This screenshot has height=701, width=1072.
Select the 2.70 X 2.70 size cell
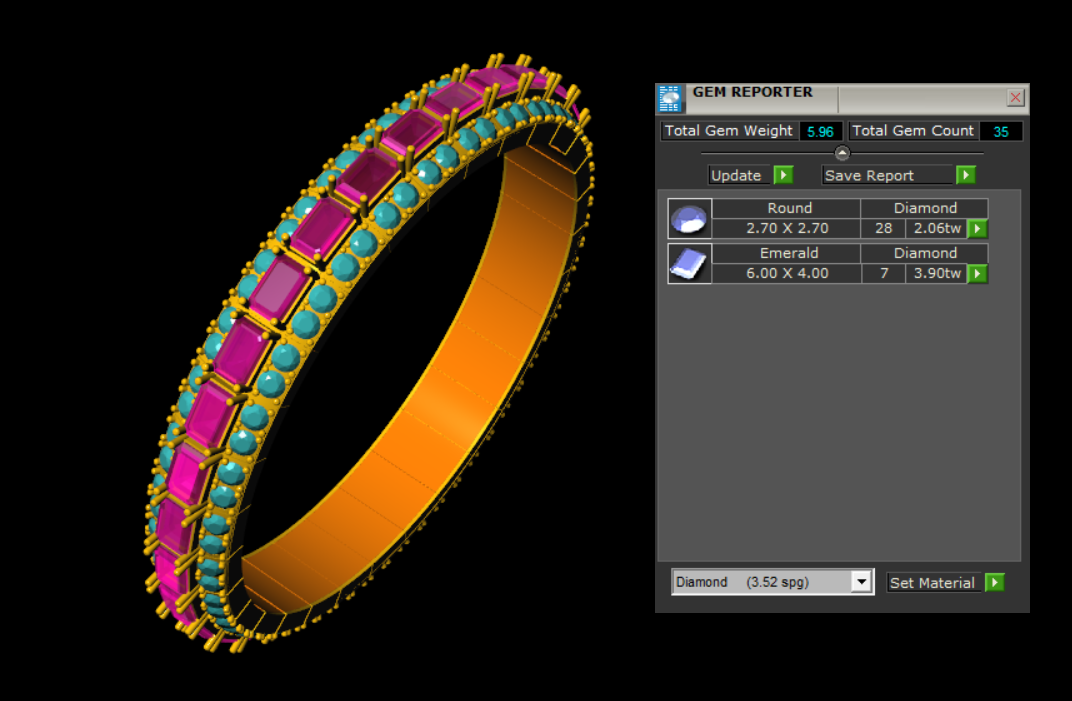click(x=787, y=229)
